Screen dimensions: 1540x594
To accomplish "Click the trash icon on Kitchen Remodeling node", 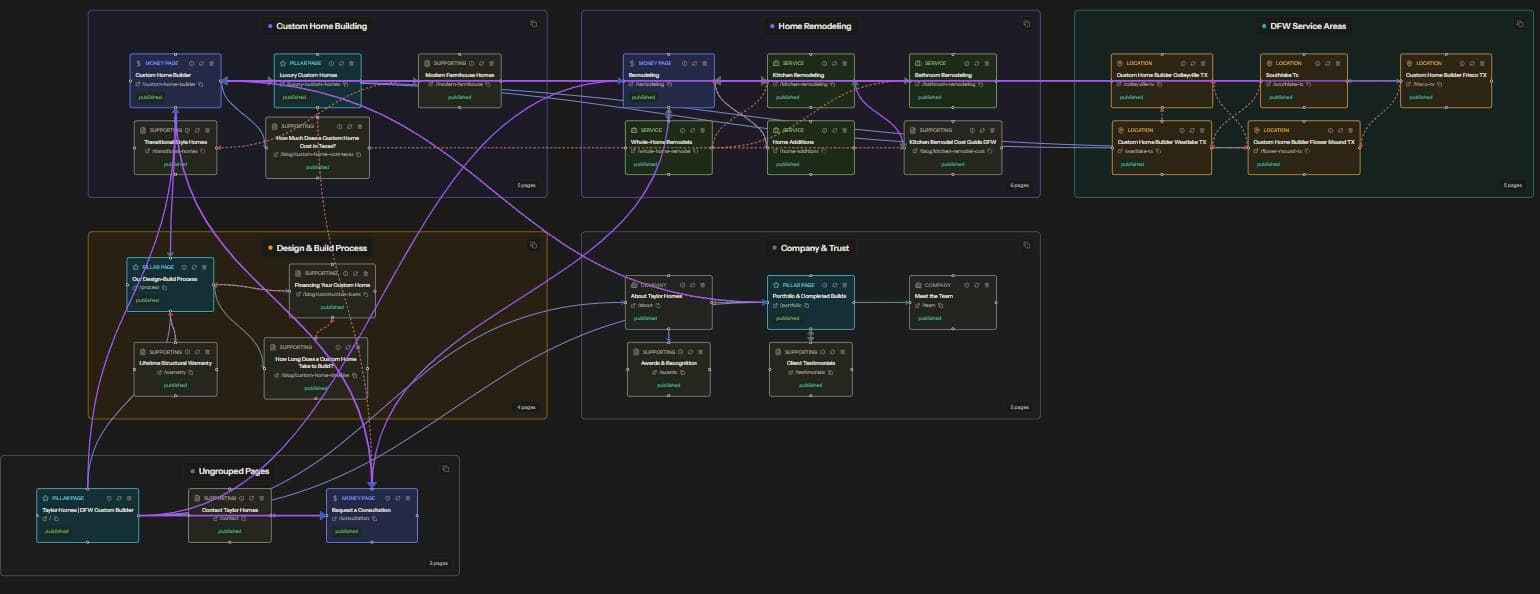I will point(845,63).
